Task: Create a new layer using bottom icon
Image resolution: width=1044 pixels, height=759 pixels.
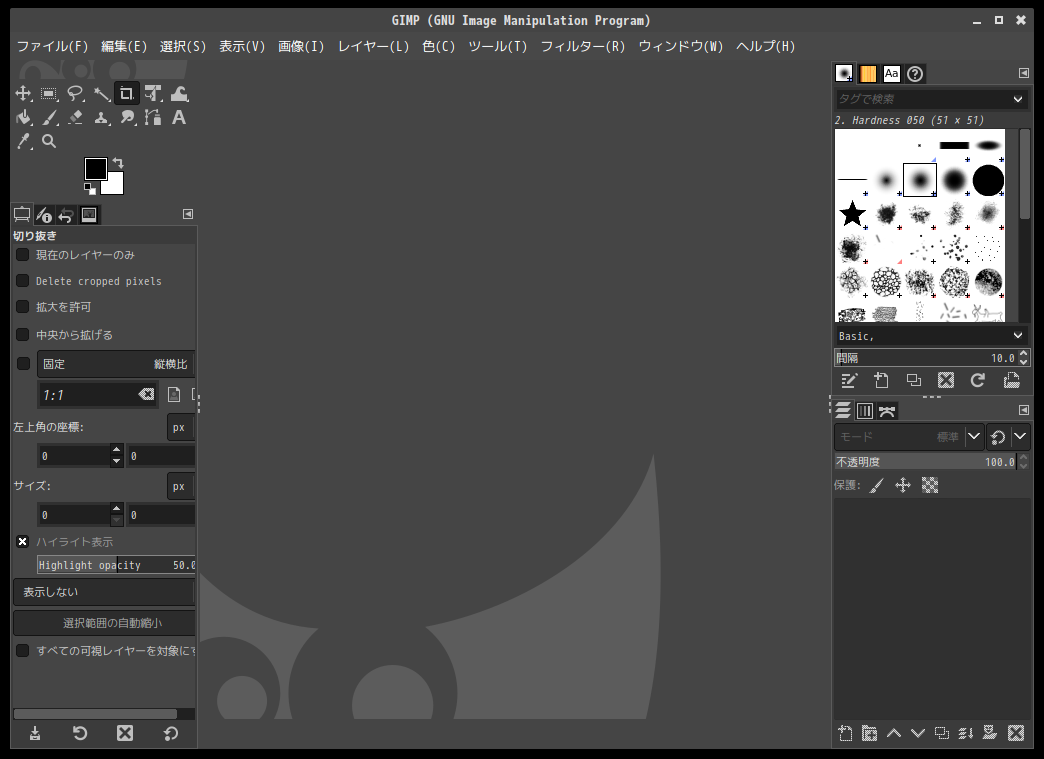Action: pos(845,733)
